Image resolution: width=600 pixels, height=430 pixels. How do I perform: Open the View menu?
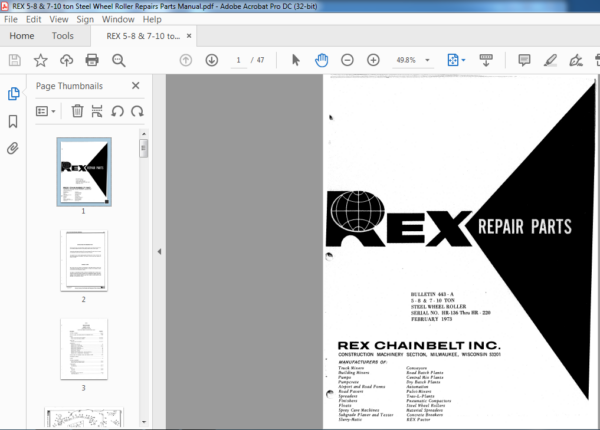tap(59, 19)
